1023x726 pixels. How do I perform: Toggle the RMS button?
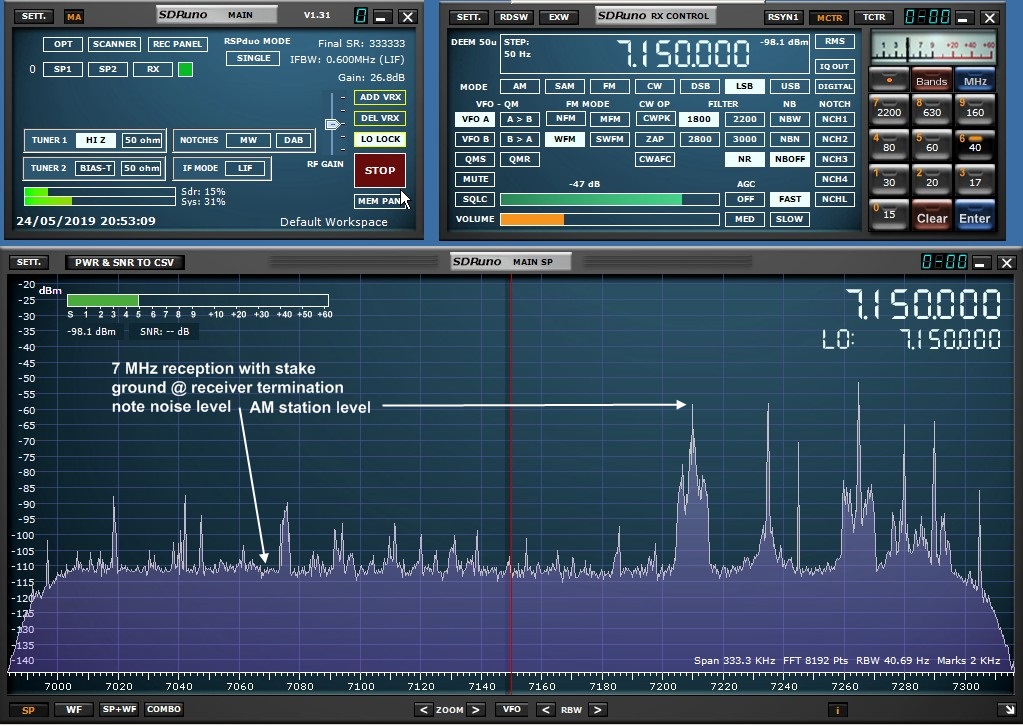pos(834,41)
